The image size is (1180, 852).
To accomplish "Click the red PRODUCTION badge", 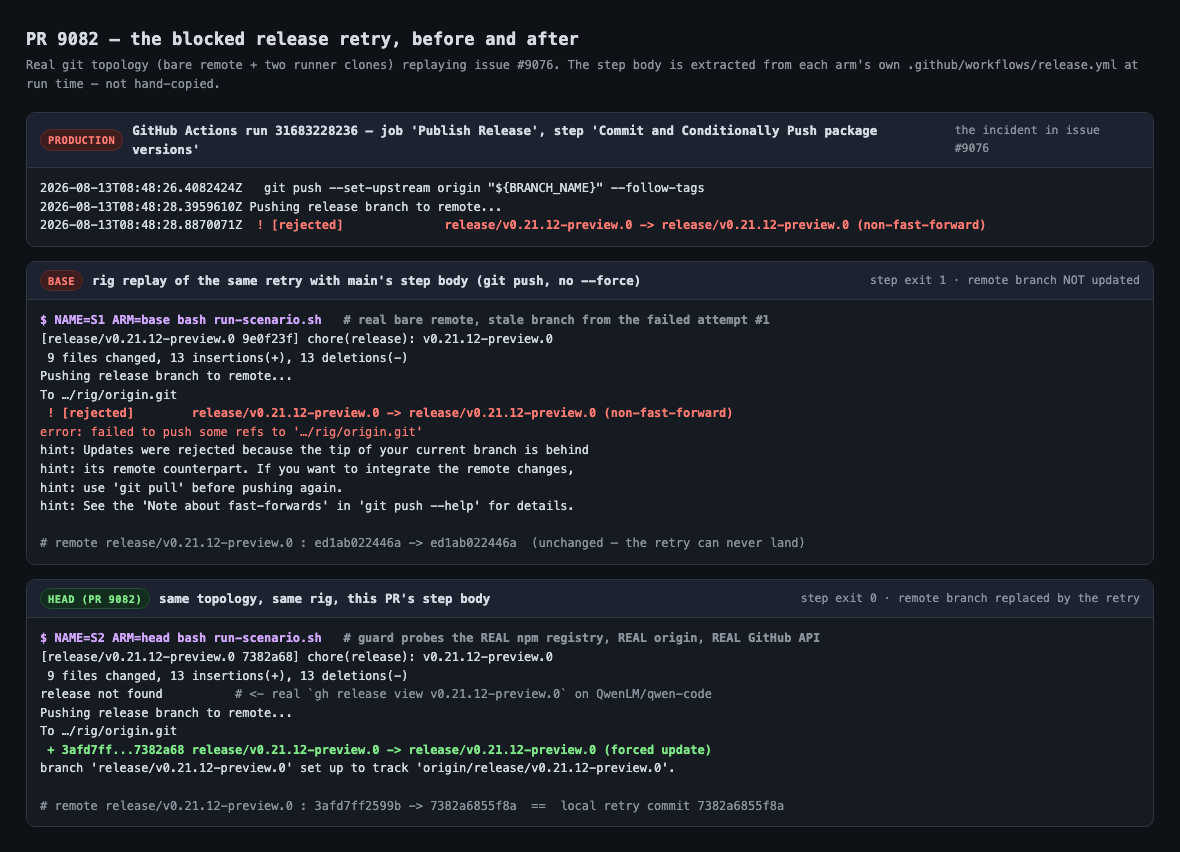I will pos(81,140).
